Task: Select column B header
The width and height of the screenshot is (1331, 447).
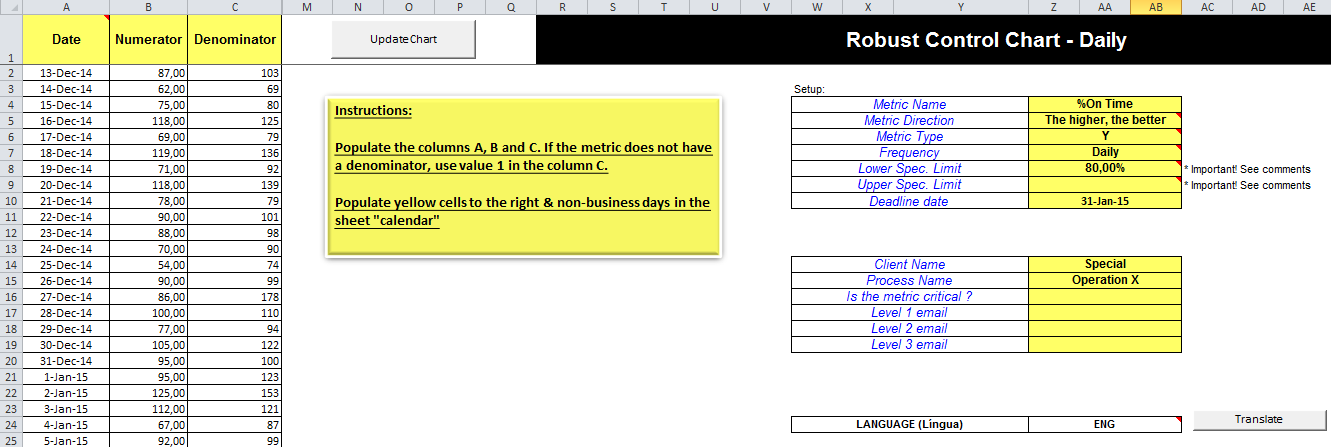Action: (148, 7)
